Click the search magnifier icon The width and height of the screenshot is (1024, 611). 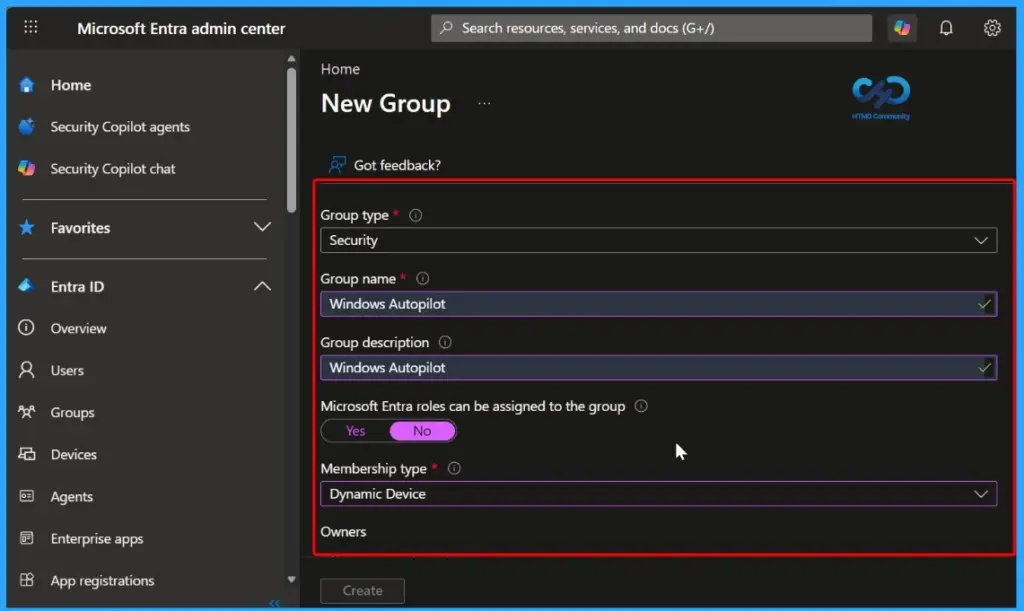click(446, 27)
